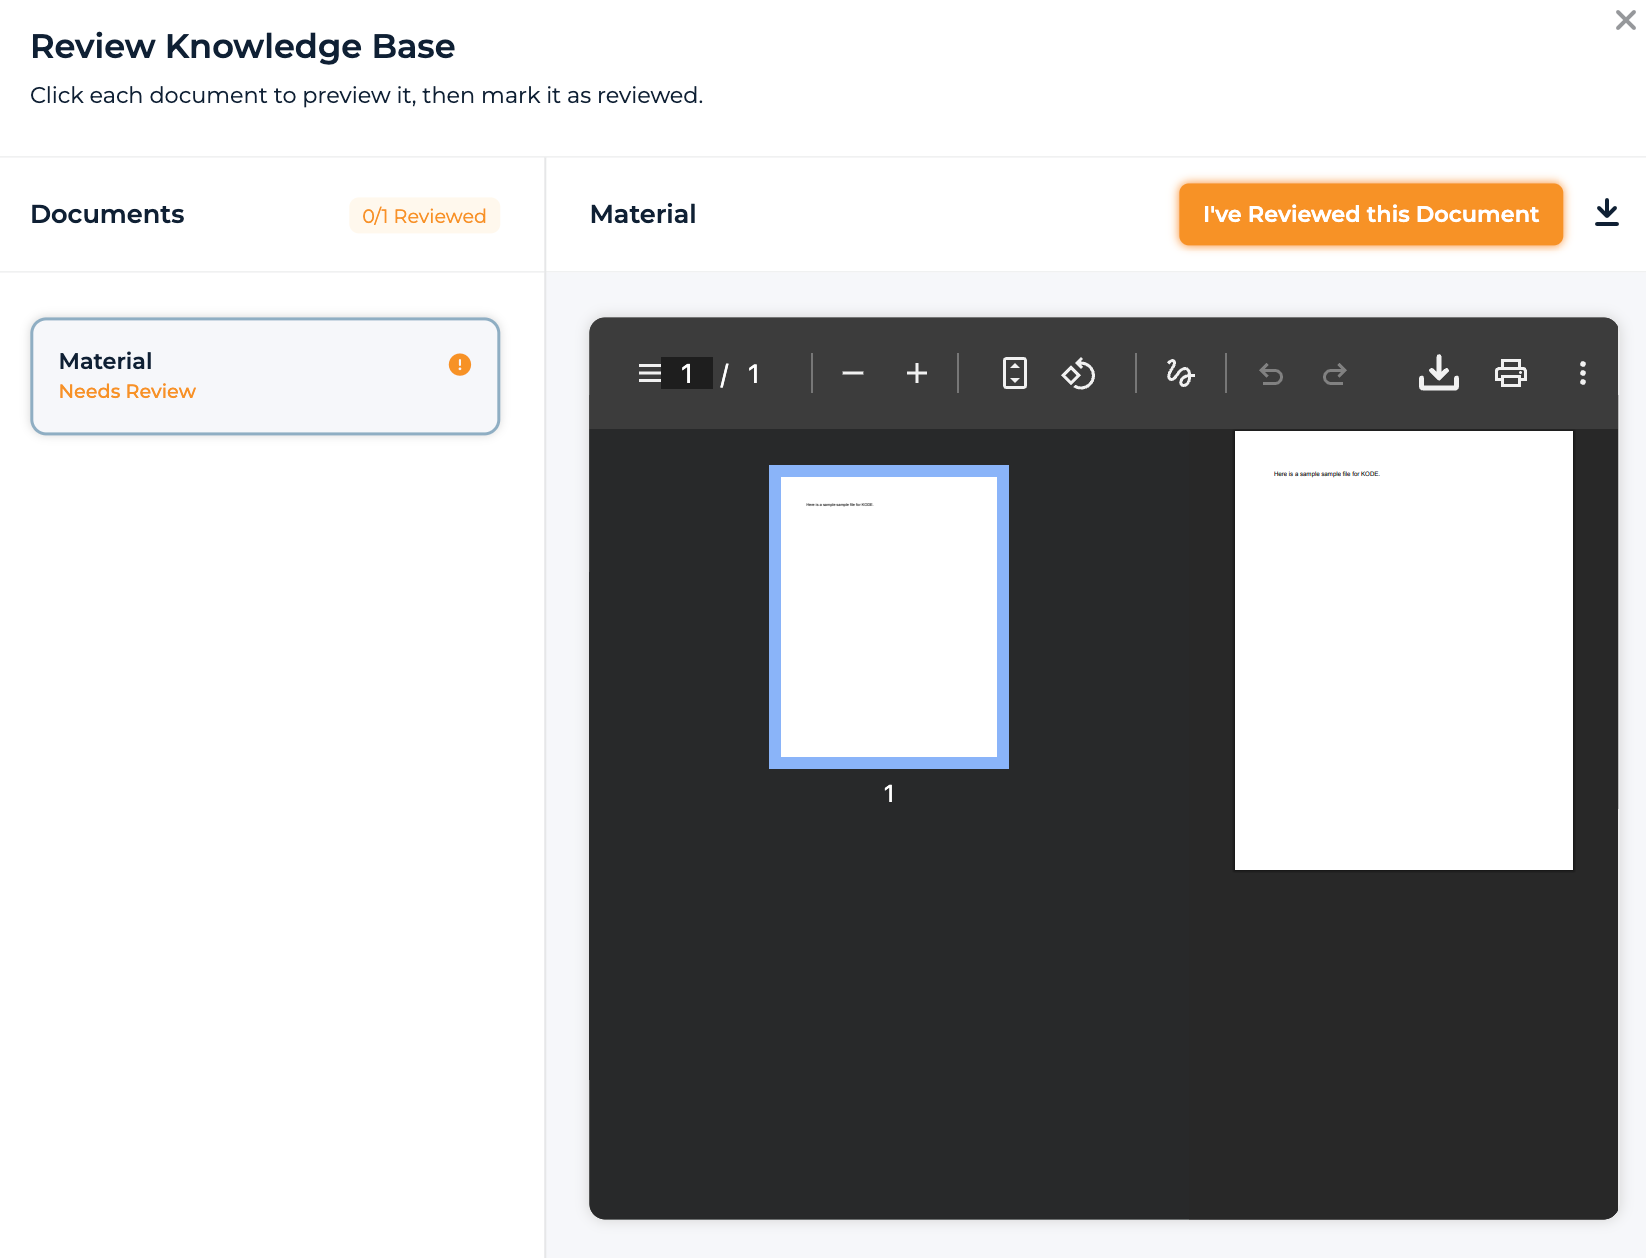Download the PDF from viewer toolbar

tap(1439, 373)
